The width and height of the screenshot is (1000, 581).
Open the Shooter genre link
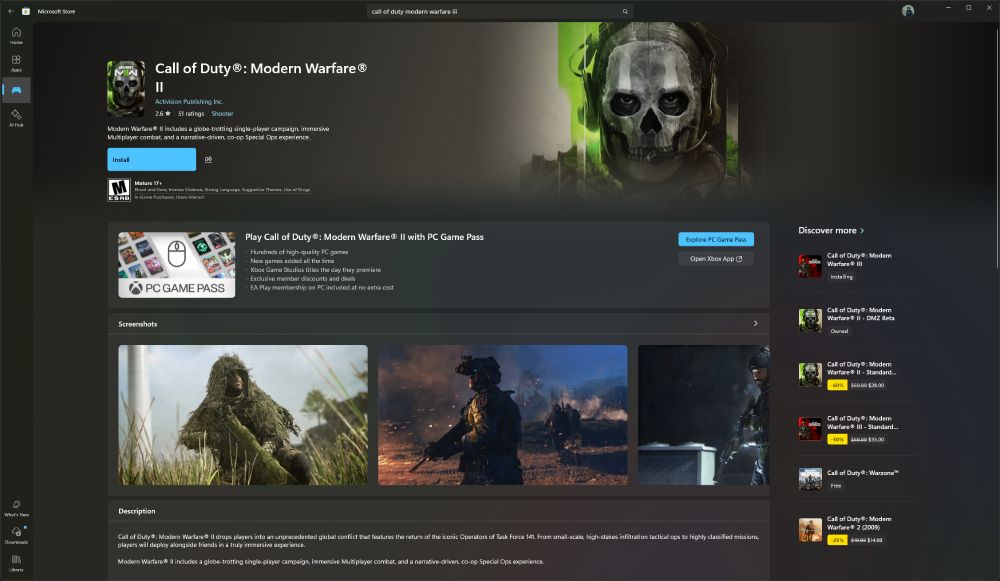pyautogui.click(x=222, y=114)
